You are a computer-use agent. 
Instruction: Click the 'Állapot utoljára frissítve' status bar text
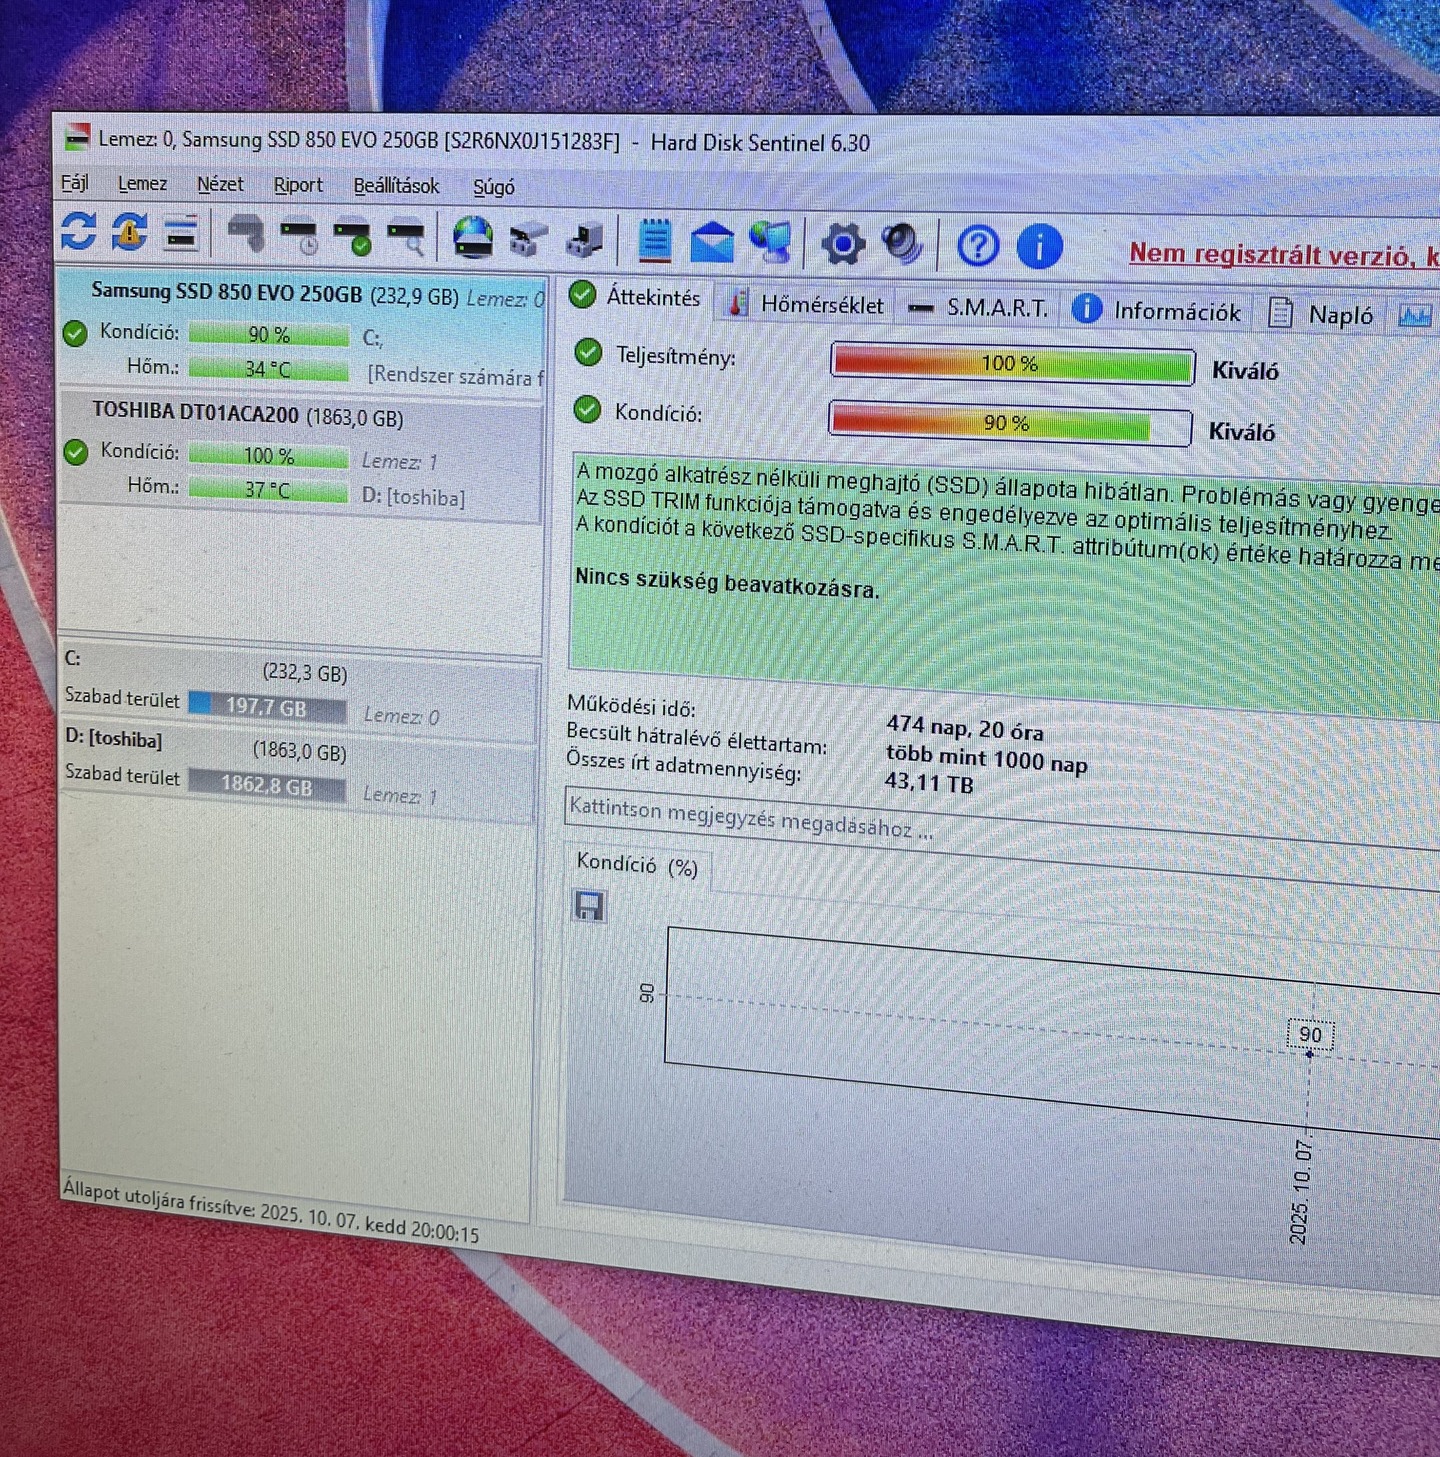[271, 1210]
